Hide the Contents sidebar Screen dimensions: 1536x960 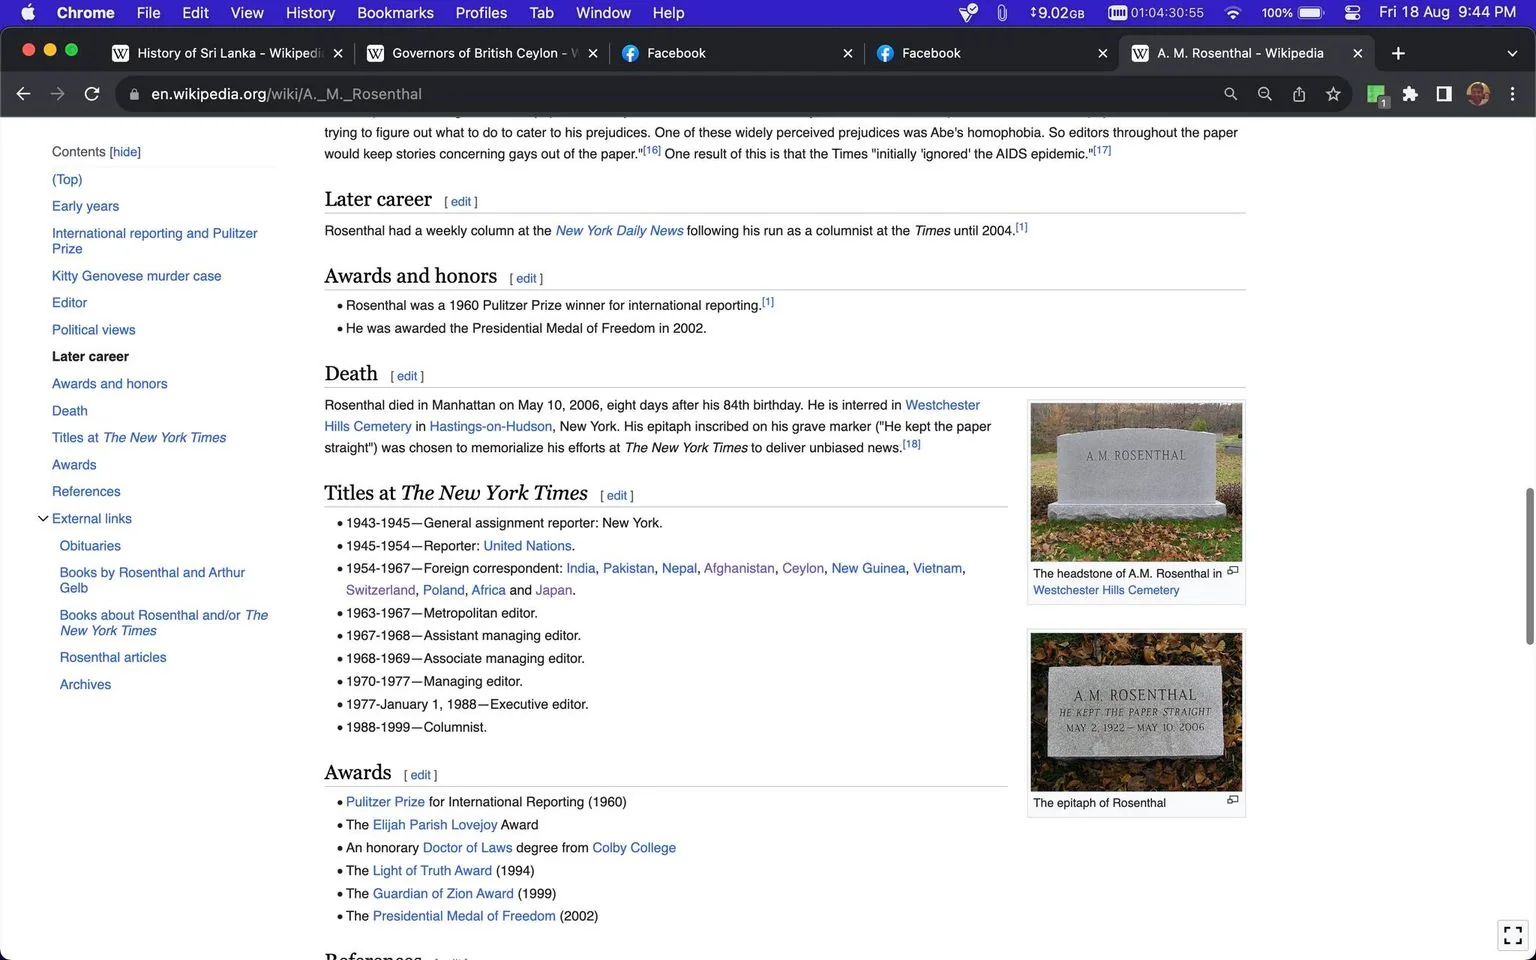(125, 152)
